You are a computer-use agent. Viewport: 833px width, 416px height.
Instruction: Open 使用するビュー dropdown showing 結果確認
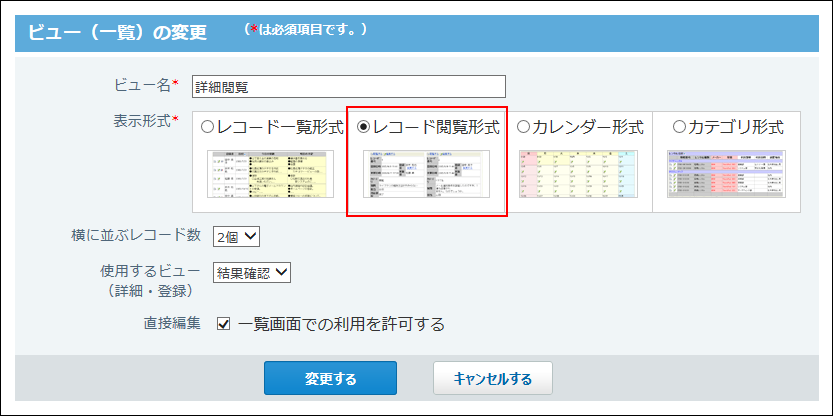pos(251,273)
